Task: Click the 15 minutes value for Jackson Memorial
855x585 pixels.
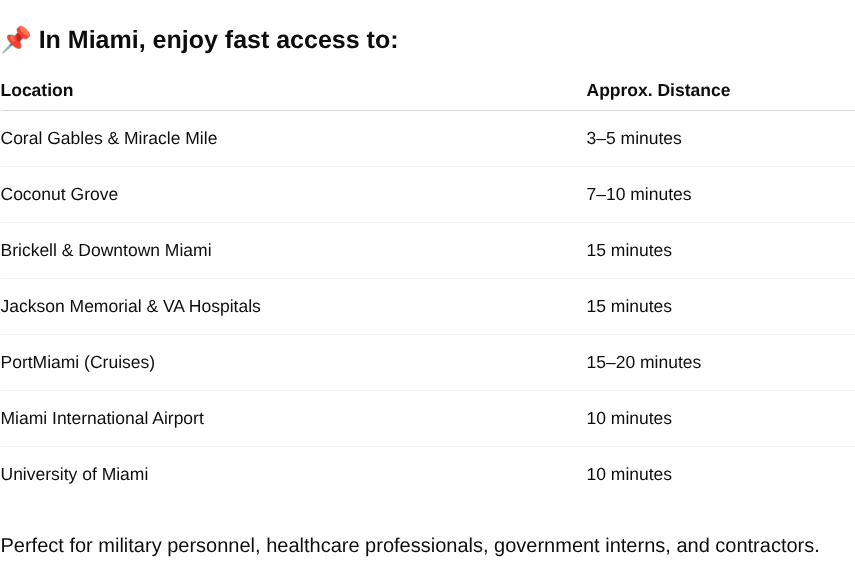Action: 629,306
